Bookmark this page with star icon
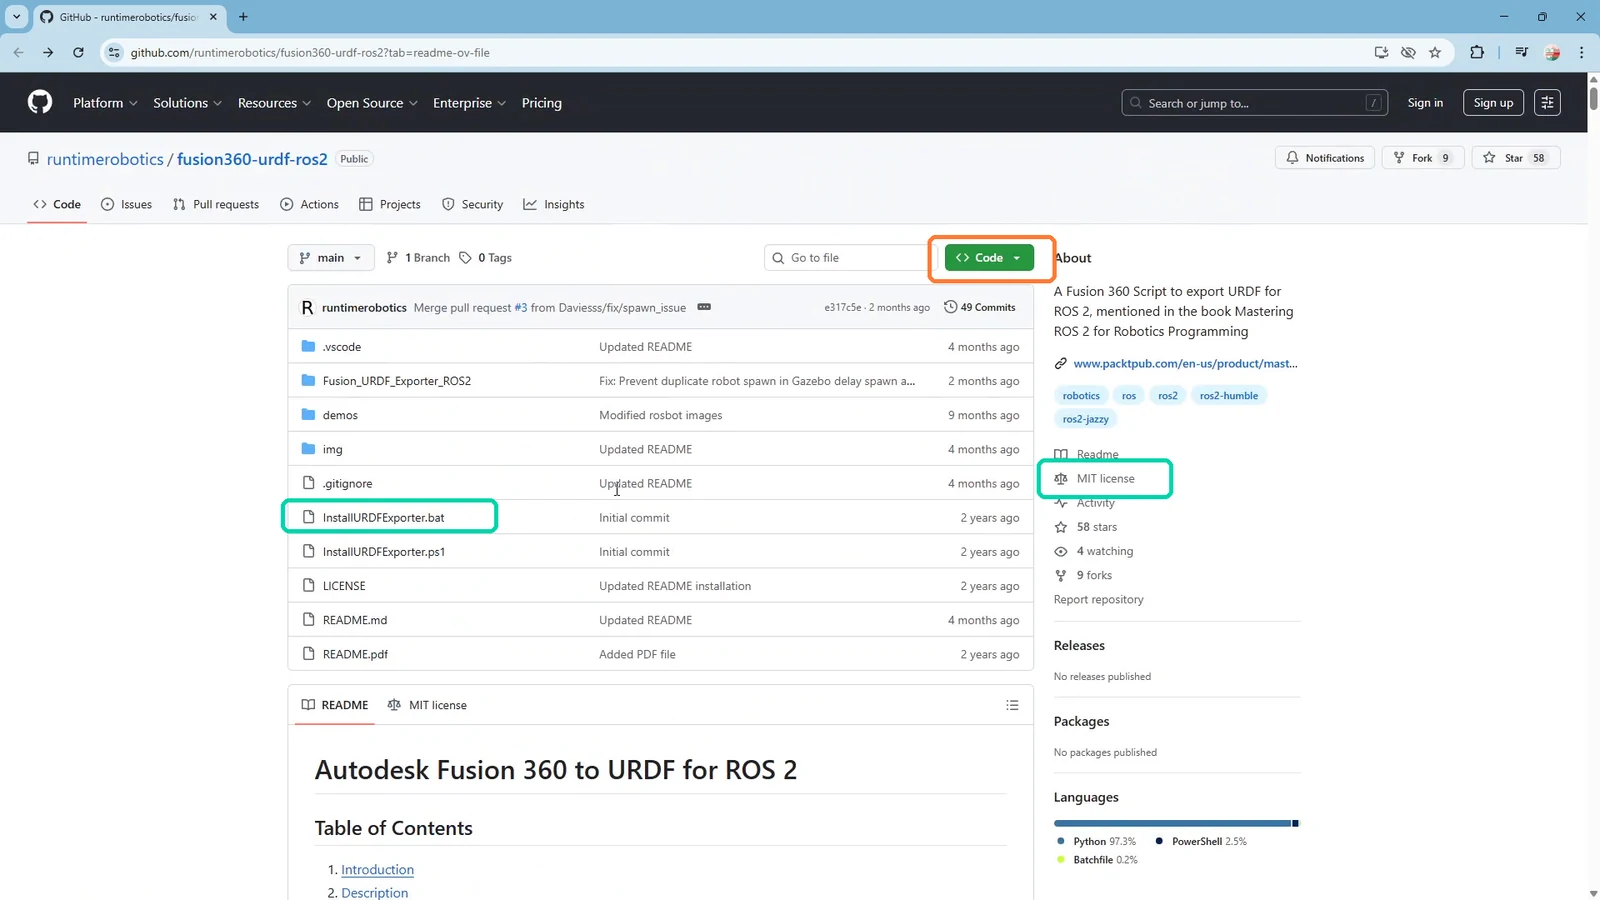 pos(1435,52)
